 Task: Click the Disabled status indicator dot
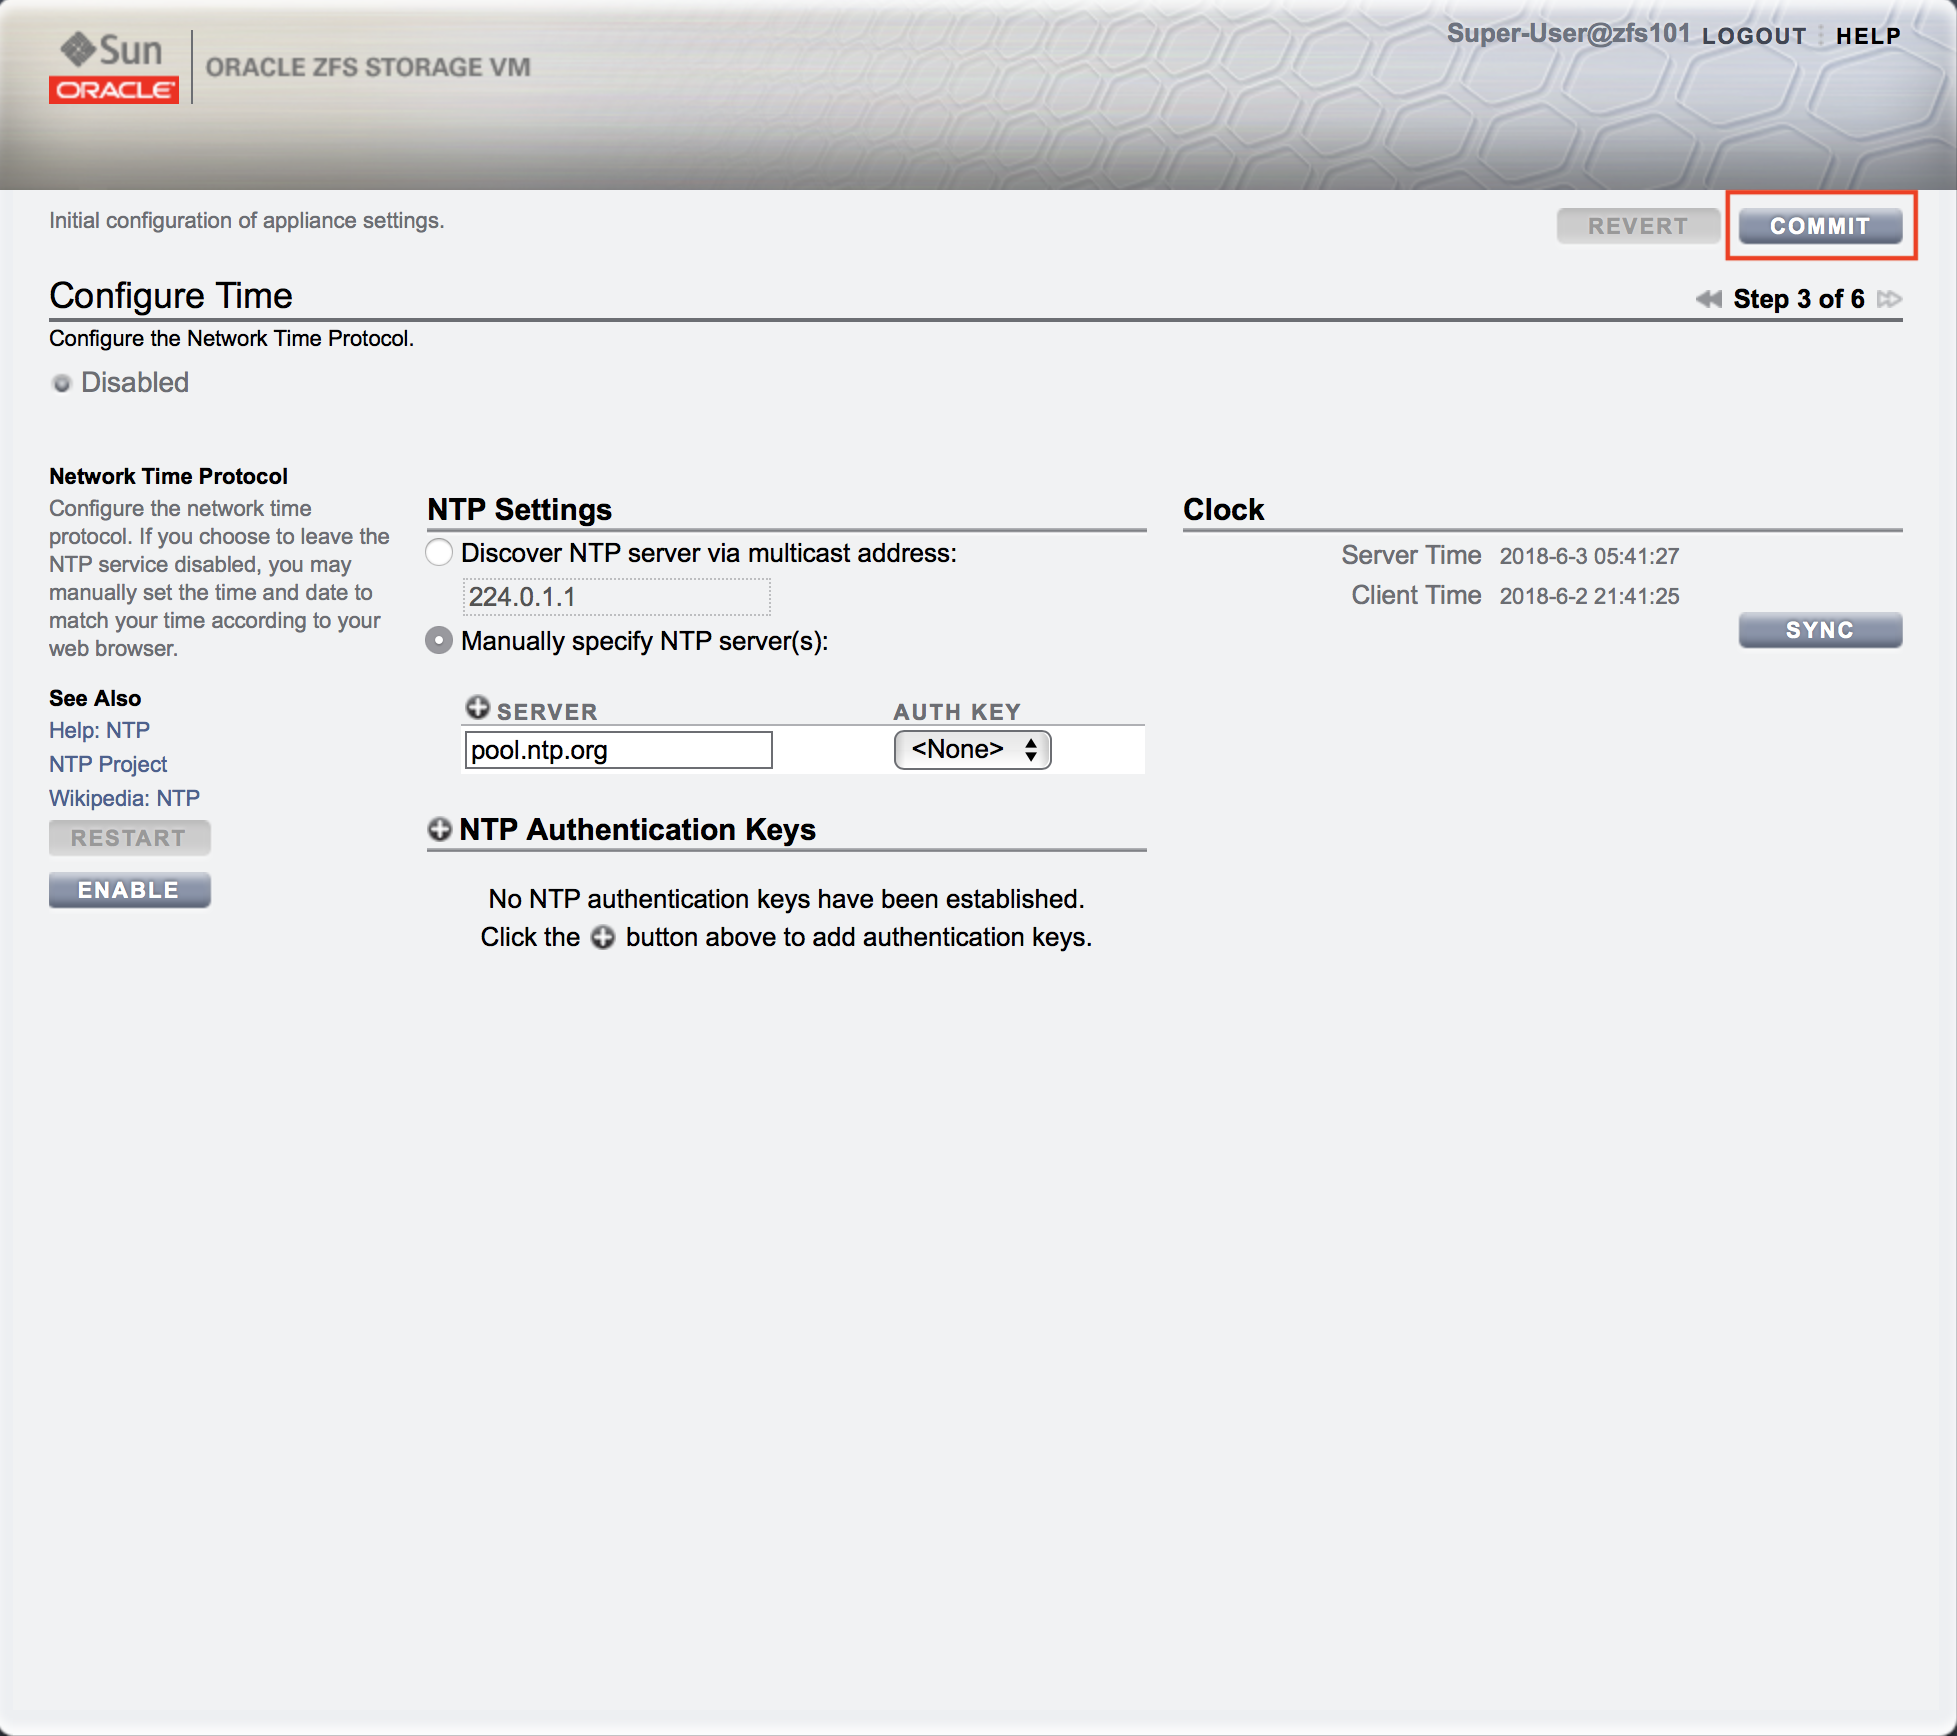point(62,383)
